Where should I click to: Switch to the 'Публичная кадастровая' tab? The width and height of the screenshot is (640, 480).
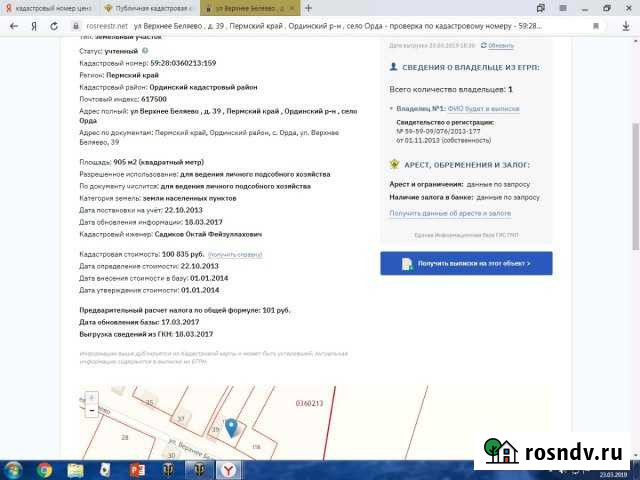click(x=149, y=8)
